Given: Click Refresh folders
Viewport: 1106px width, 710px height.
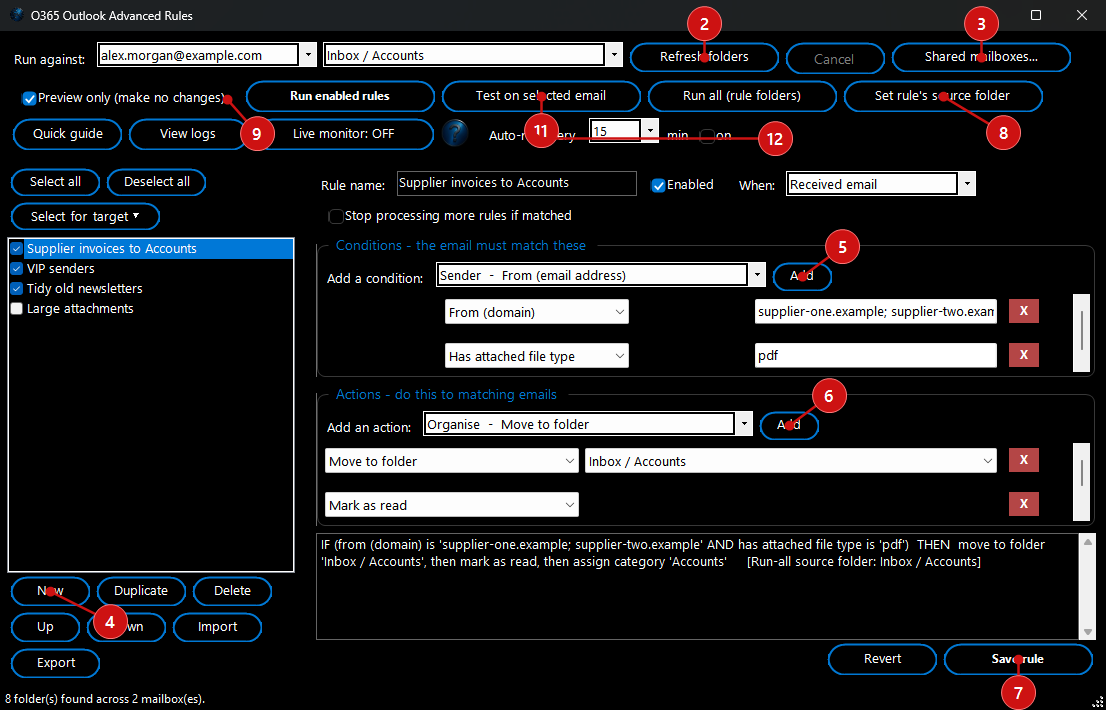Looking at the screenshot, I should coord(704,56).
